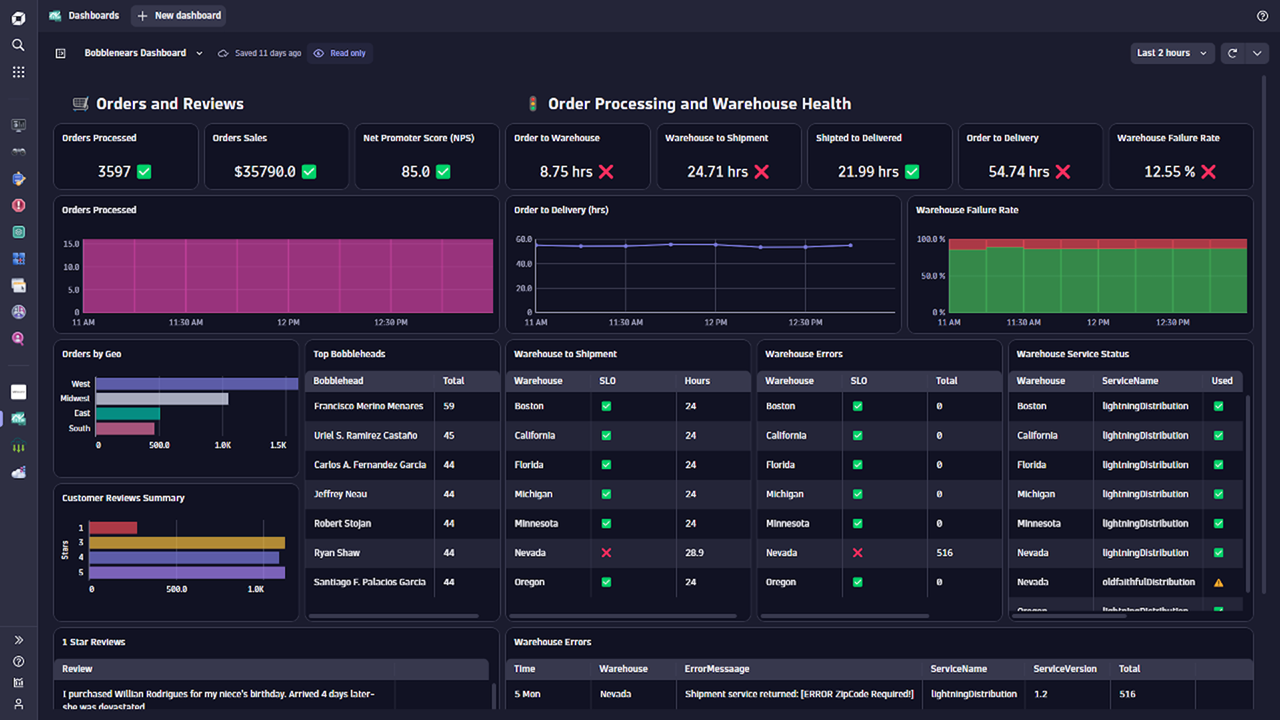This screenshot has height=720, width=1280.
Task: Click the West bar in Orders by Geo
Action: click(x=196, y=383)
